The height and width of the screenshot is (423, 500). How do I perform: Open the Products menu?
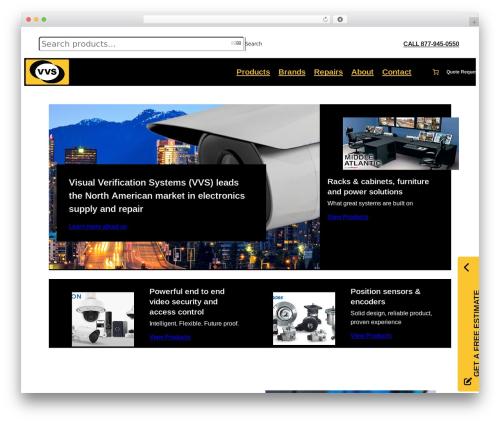pyautogui.click(x=253, y=72)
